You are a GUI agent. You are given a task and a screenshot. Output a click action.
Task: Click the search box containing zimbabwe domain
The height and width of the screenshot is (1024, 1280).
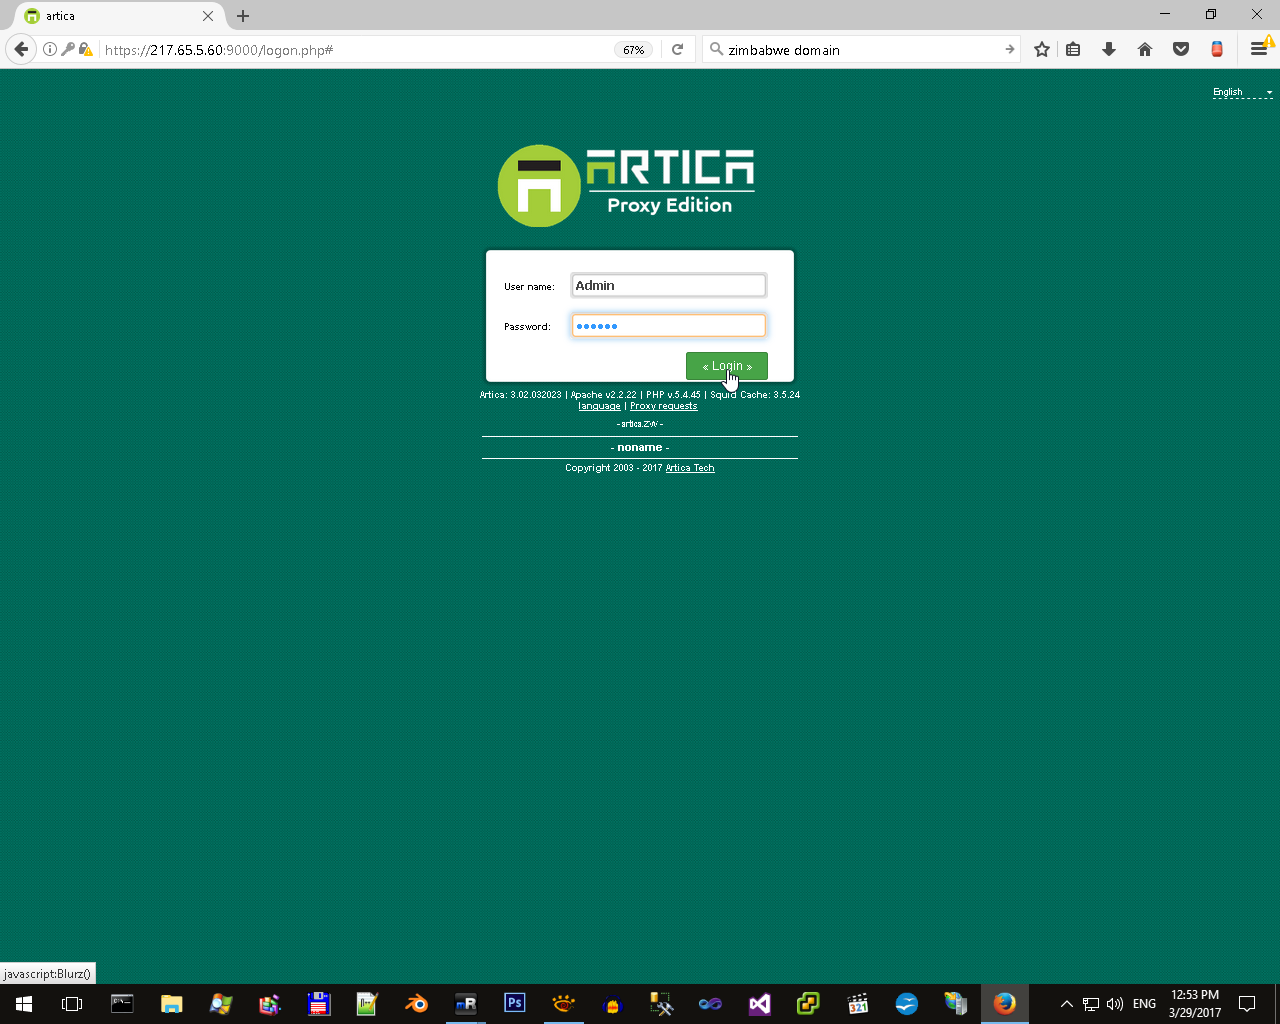[862, 50]
